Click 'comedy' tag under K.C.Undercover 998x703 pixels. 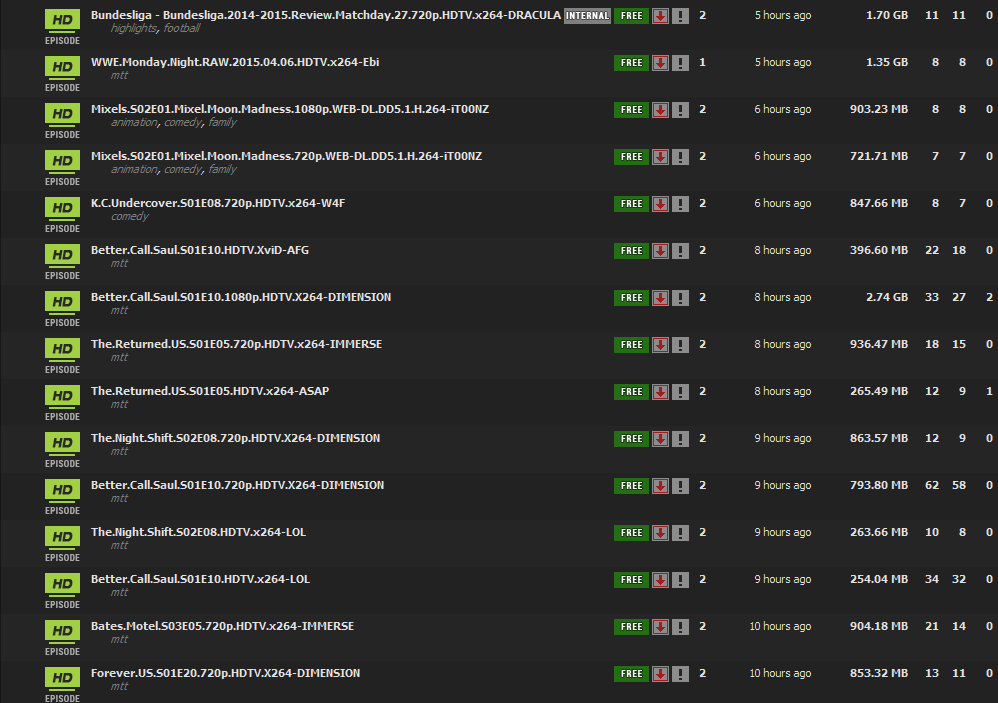point(130,217)
